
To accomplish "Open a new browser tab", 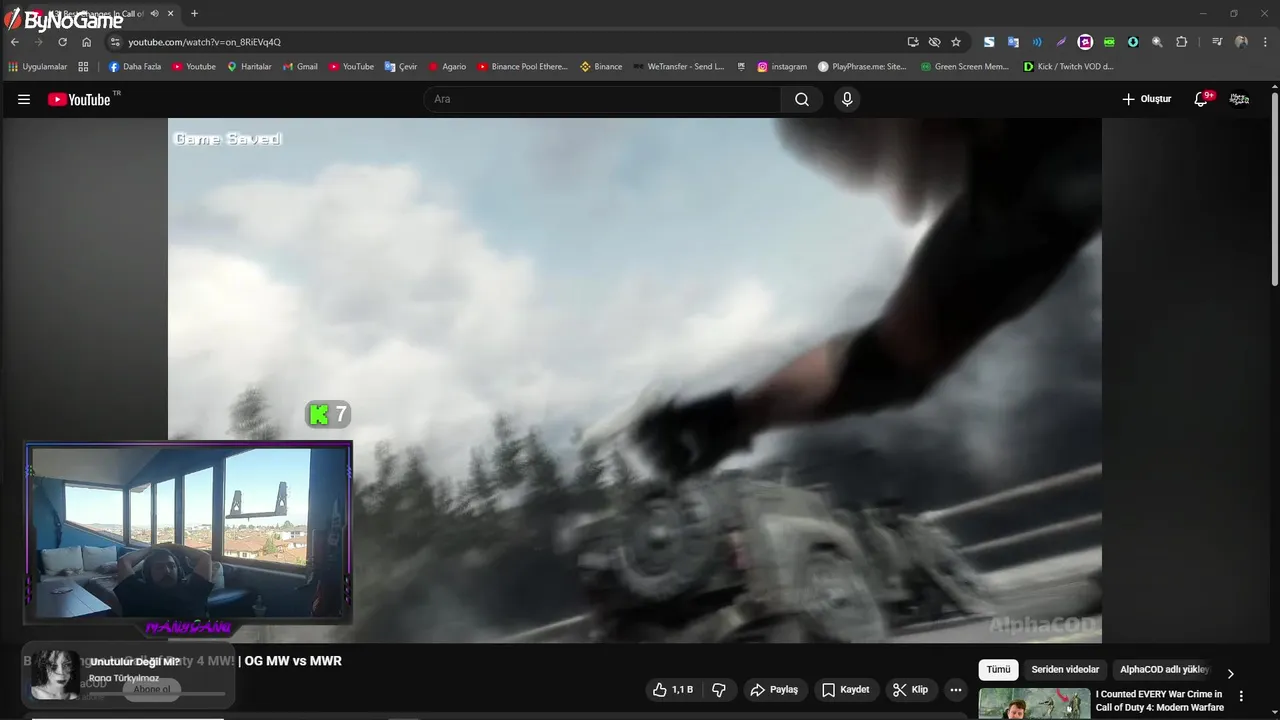I will coord(194,13).
